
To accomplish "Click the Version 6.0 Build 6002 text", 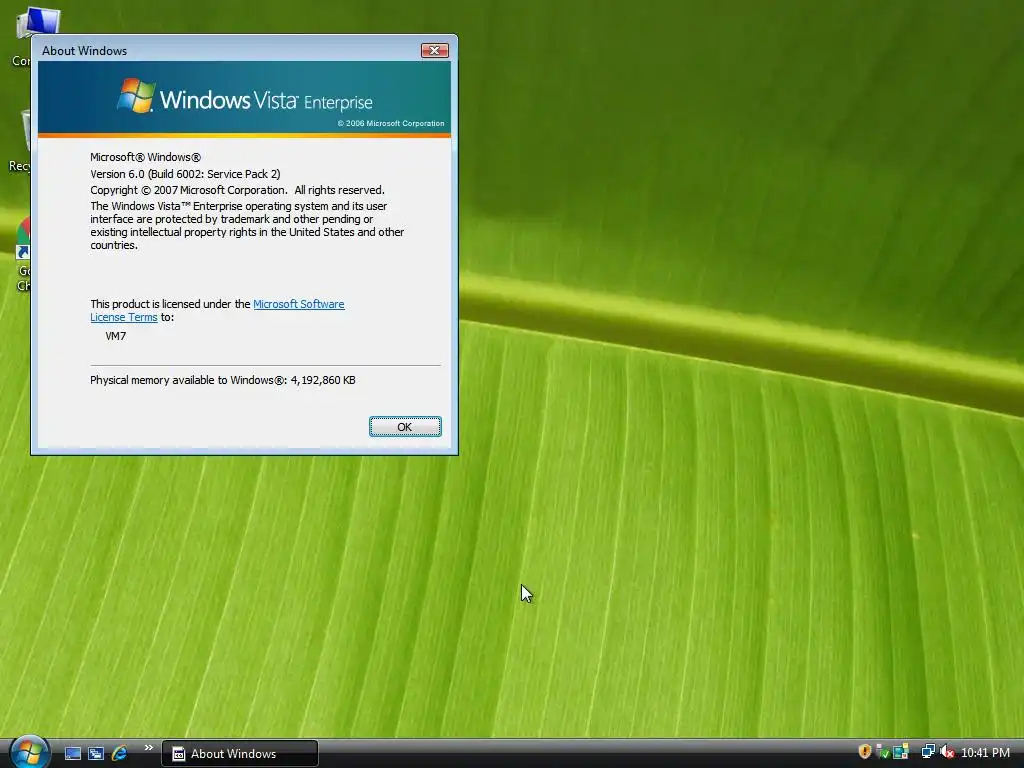I will [x=185, y=174].
